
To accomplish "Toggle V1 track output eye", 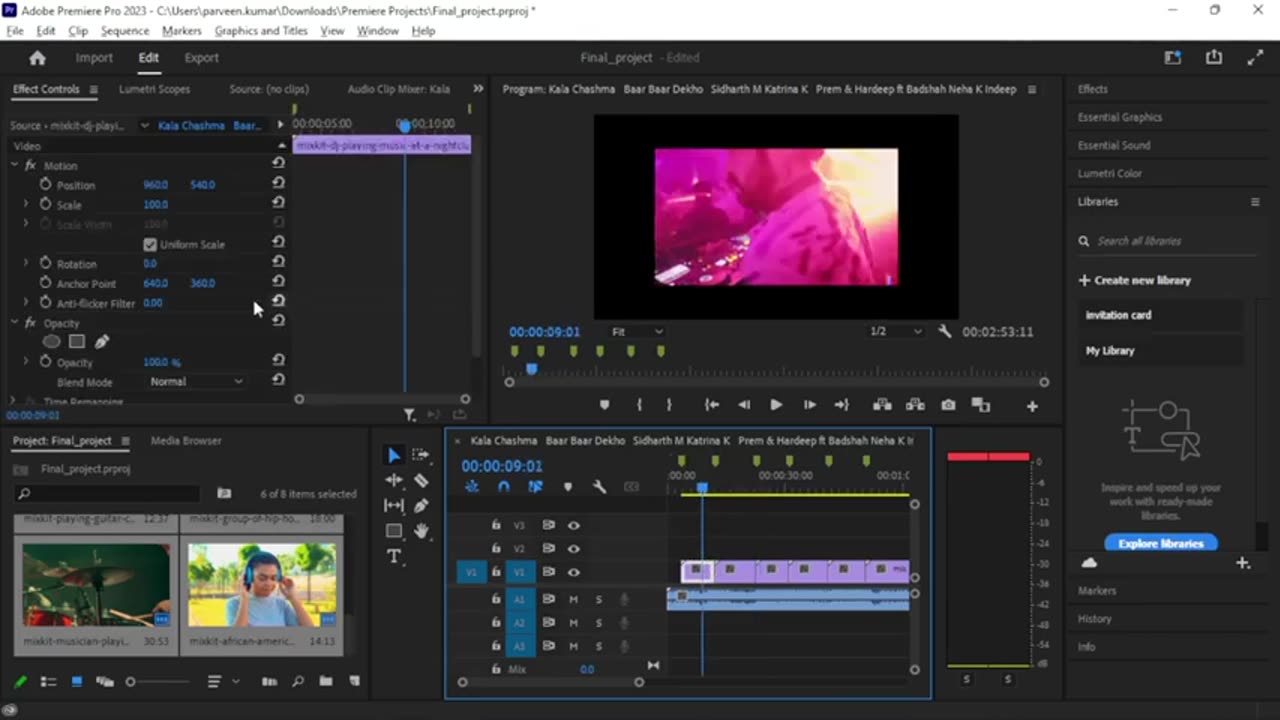I will (x=574, y=573).
